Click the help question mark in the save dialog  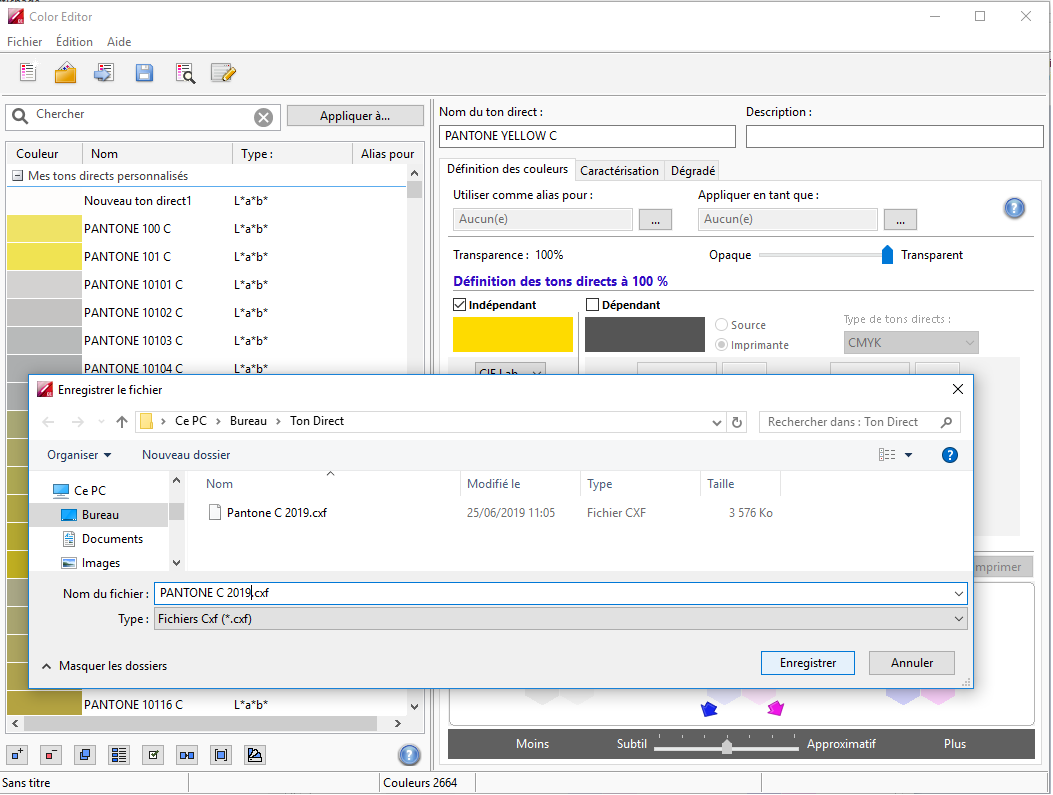(950, 455)
